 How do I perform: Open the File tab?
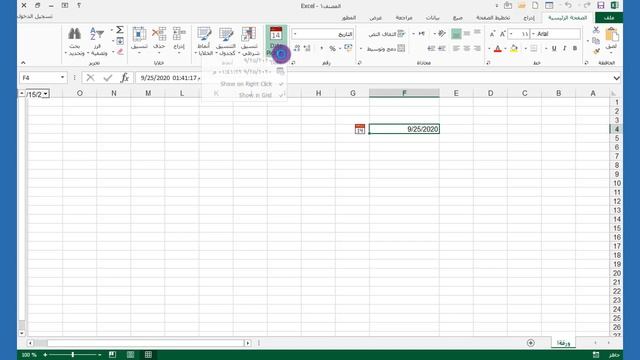[x=609, y=18]
